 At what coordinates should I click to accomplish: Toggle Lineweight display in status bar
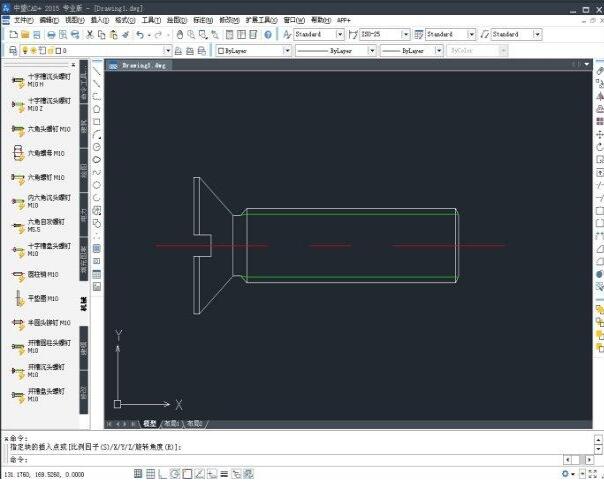(224, 474)
